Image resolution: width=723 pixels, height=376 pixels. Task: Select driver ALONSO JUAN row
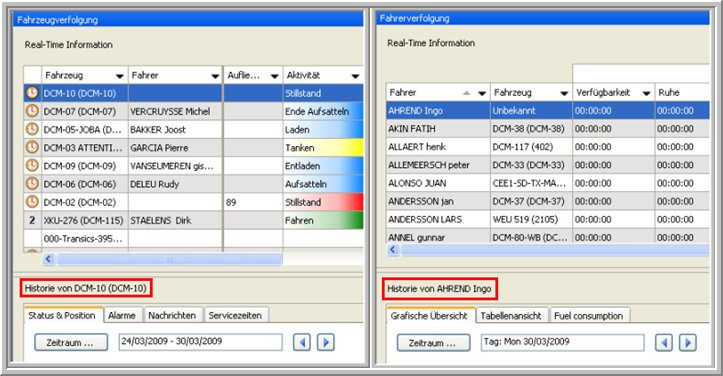click(548, 183)
